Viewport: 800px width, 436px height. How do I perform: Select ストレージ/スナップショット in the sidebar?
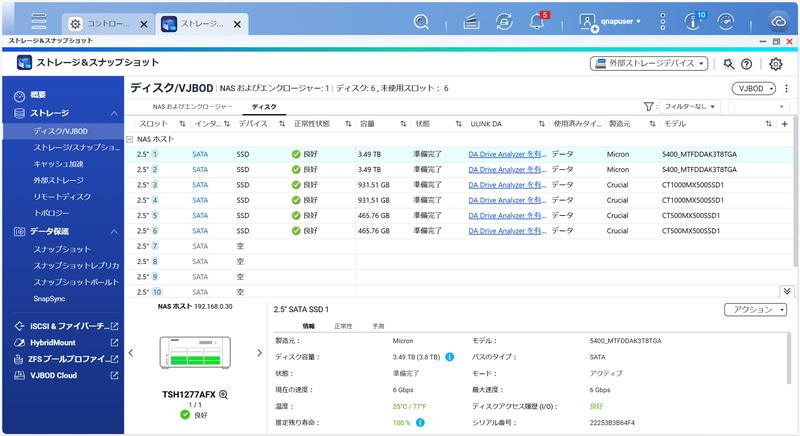pos(77,147)
